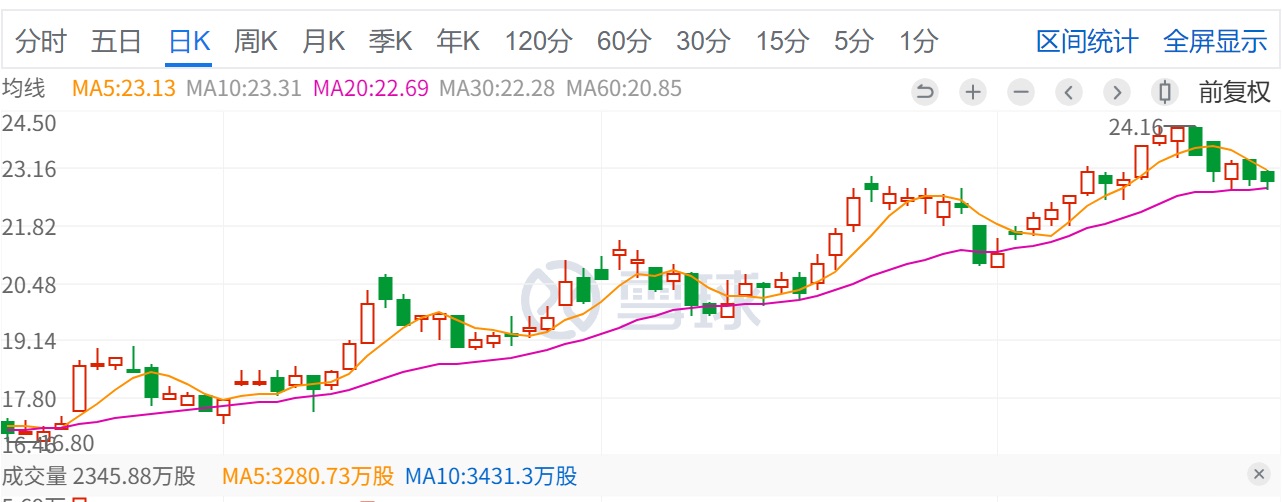This screenshot has height=502, width=1282.
Task: Open the 月K monthly chart
Action: [x=323, y=41]
